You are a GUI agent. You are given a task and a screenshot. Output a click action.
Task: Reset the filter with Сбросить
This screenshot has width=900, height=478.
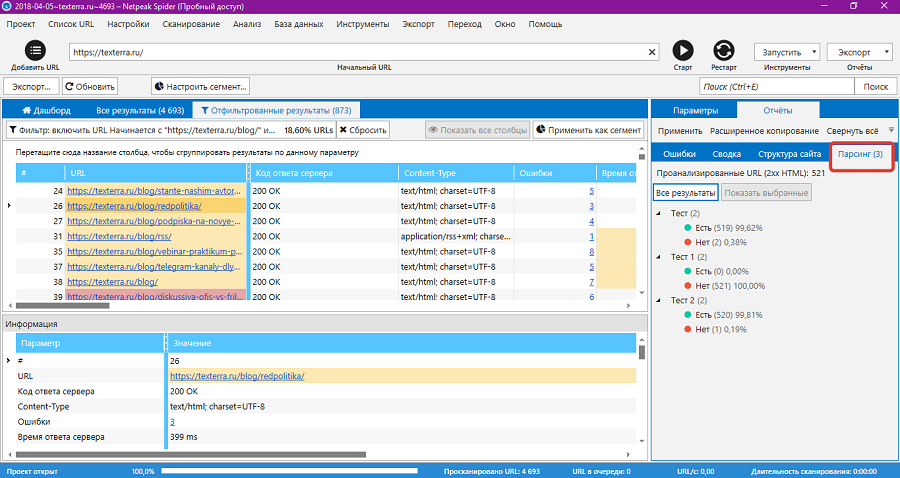pos(363,130)
